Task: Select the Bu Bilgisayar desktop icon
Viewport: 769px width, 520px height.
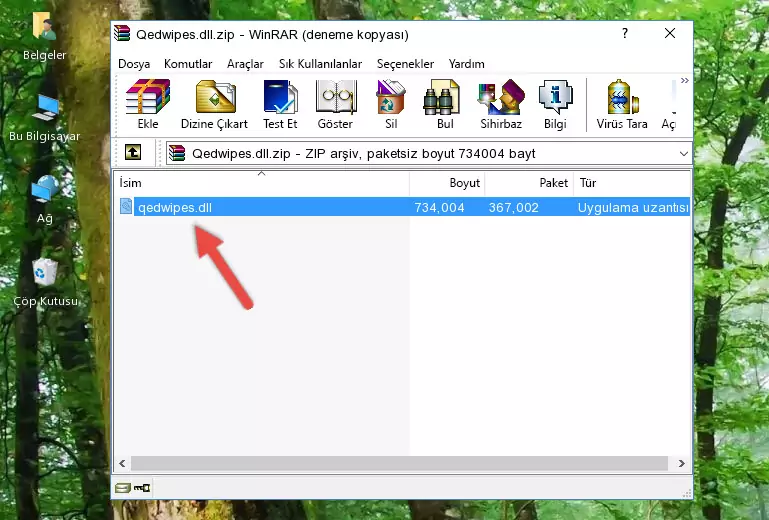Action: (x=45, y=119)
